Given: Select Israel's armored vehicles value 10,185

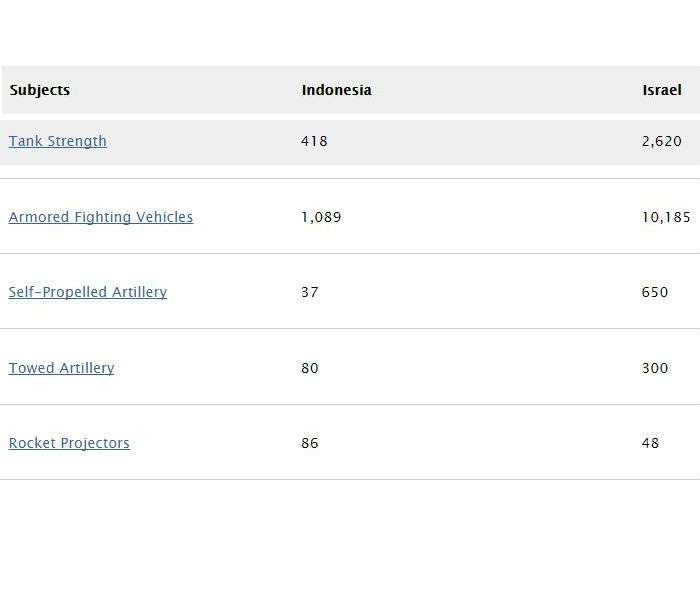Looking at the screenshot, I should pos(666,217).
